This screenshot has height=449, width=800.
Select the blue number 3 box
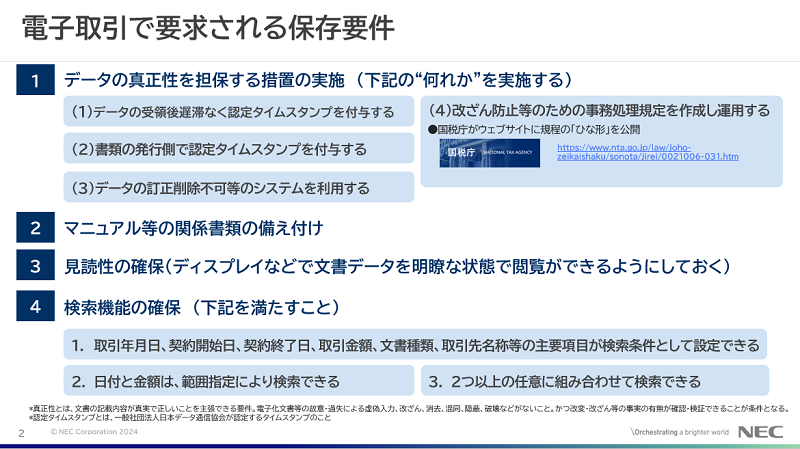(x=34, y=266)
